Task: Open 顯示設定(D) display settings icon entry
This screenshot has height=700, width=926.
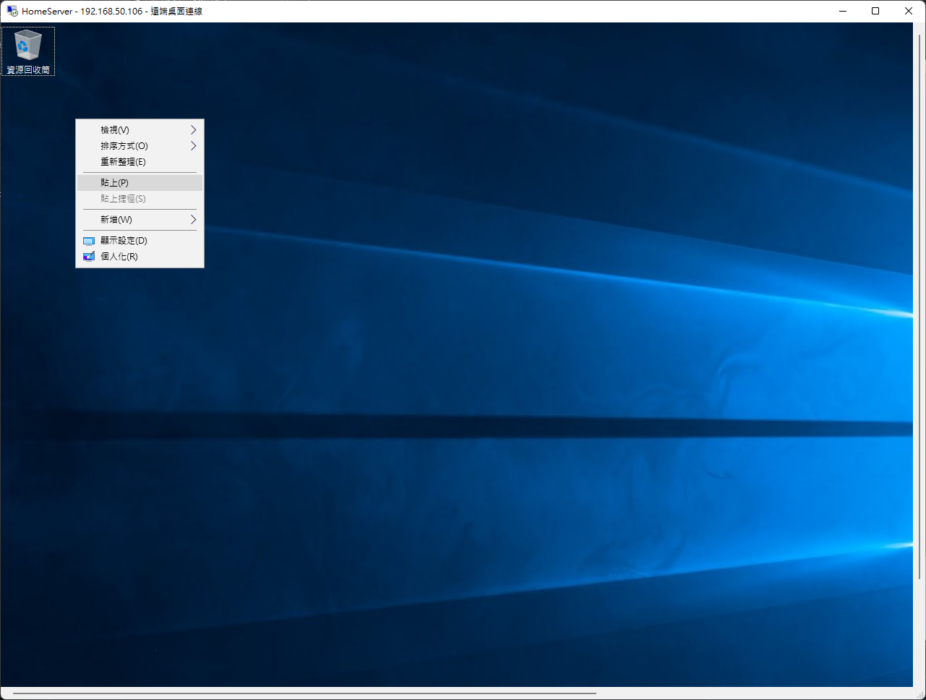Action: 140,240
